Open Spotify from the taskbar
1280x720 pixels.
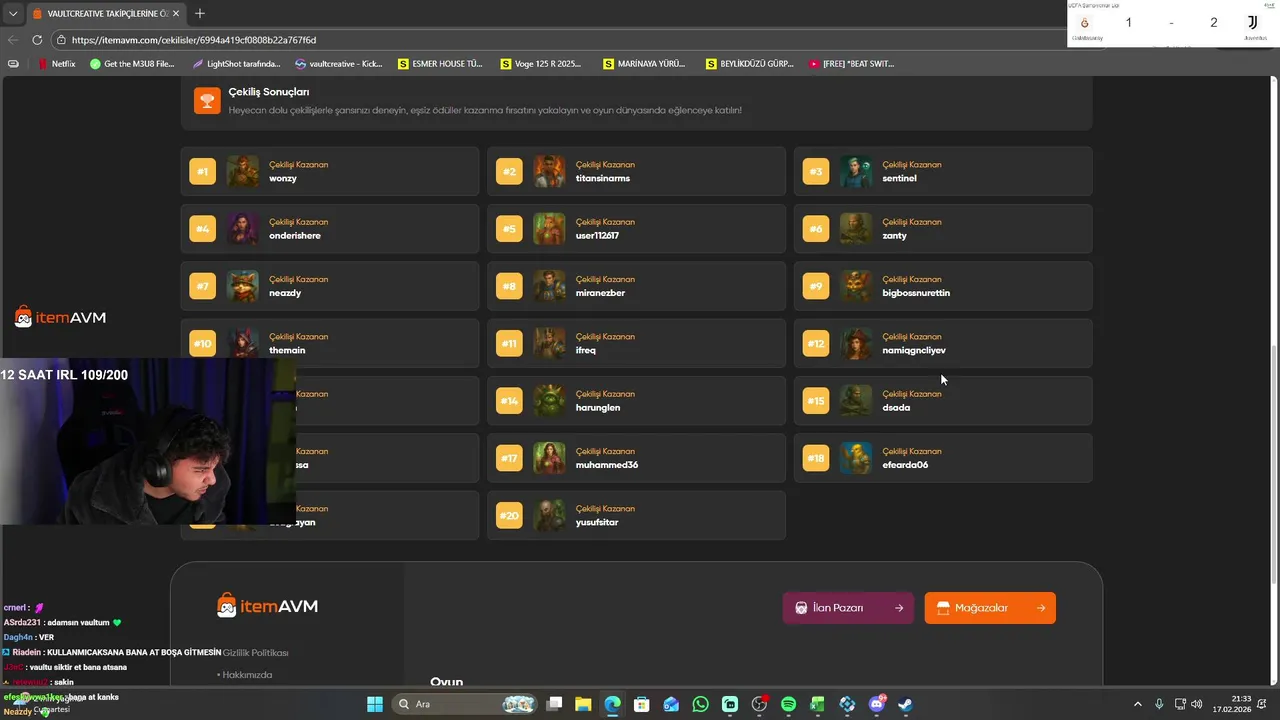tap(788, 704)
